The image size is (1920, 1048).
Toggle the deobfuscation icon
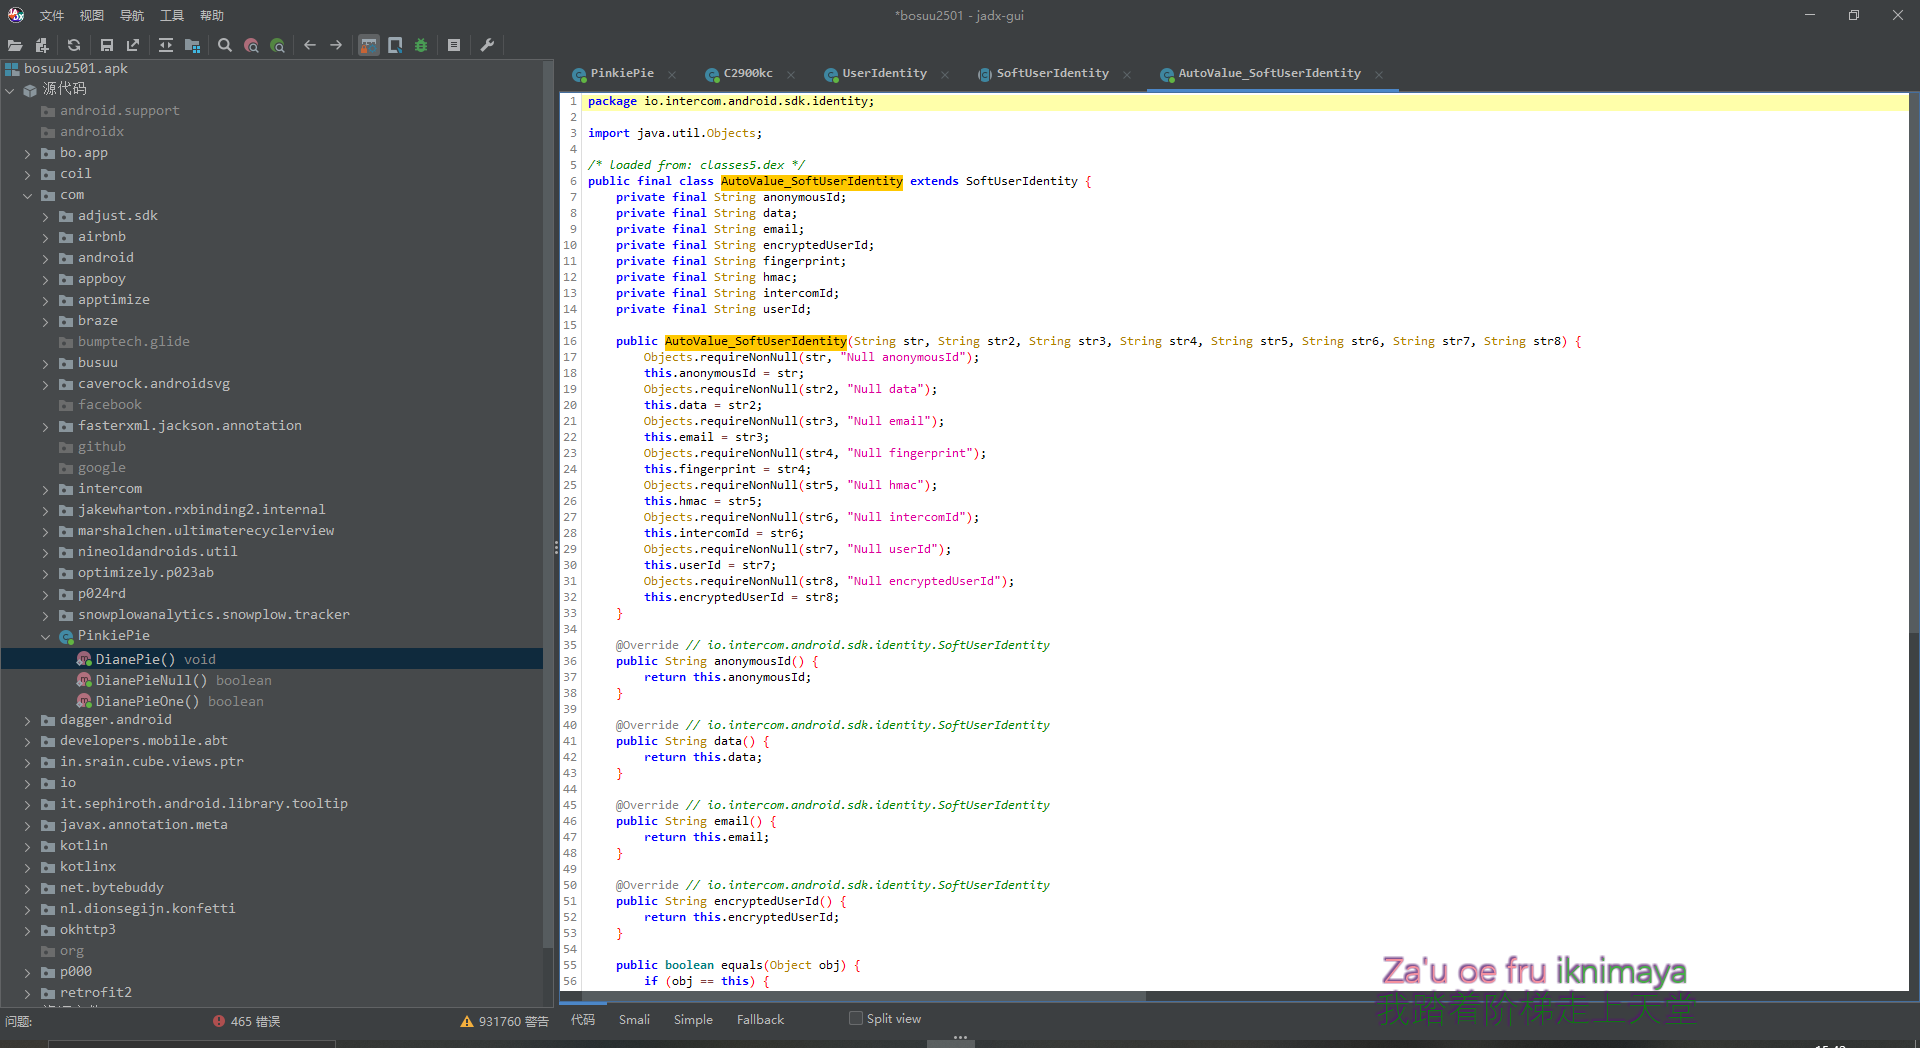(369, 45)
